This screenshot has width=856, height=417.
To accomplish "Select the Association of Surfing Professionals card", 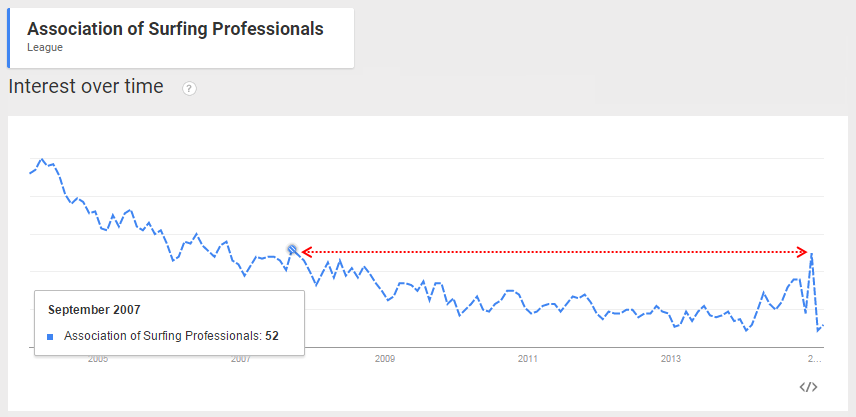I will [x=181, y=38].
